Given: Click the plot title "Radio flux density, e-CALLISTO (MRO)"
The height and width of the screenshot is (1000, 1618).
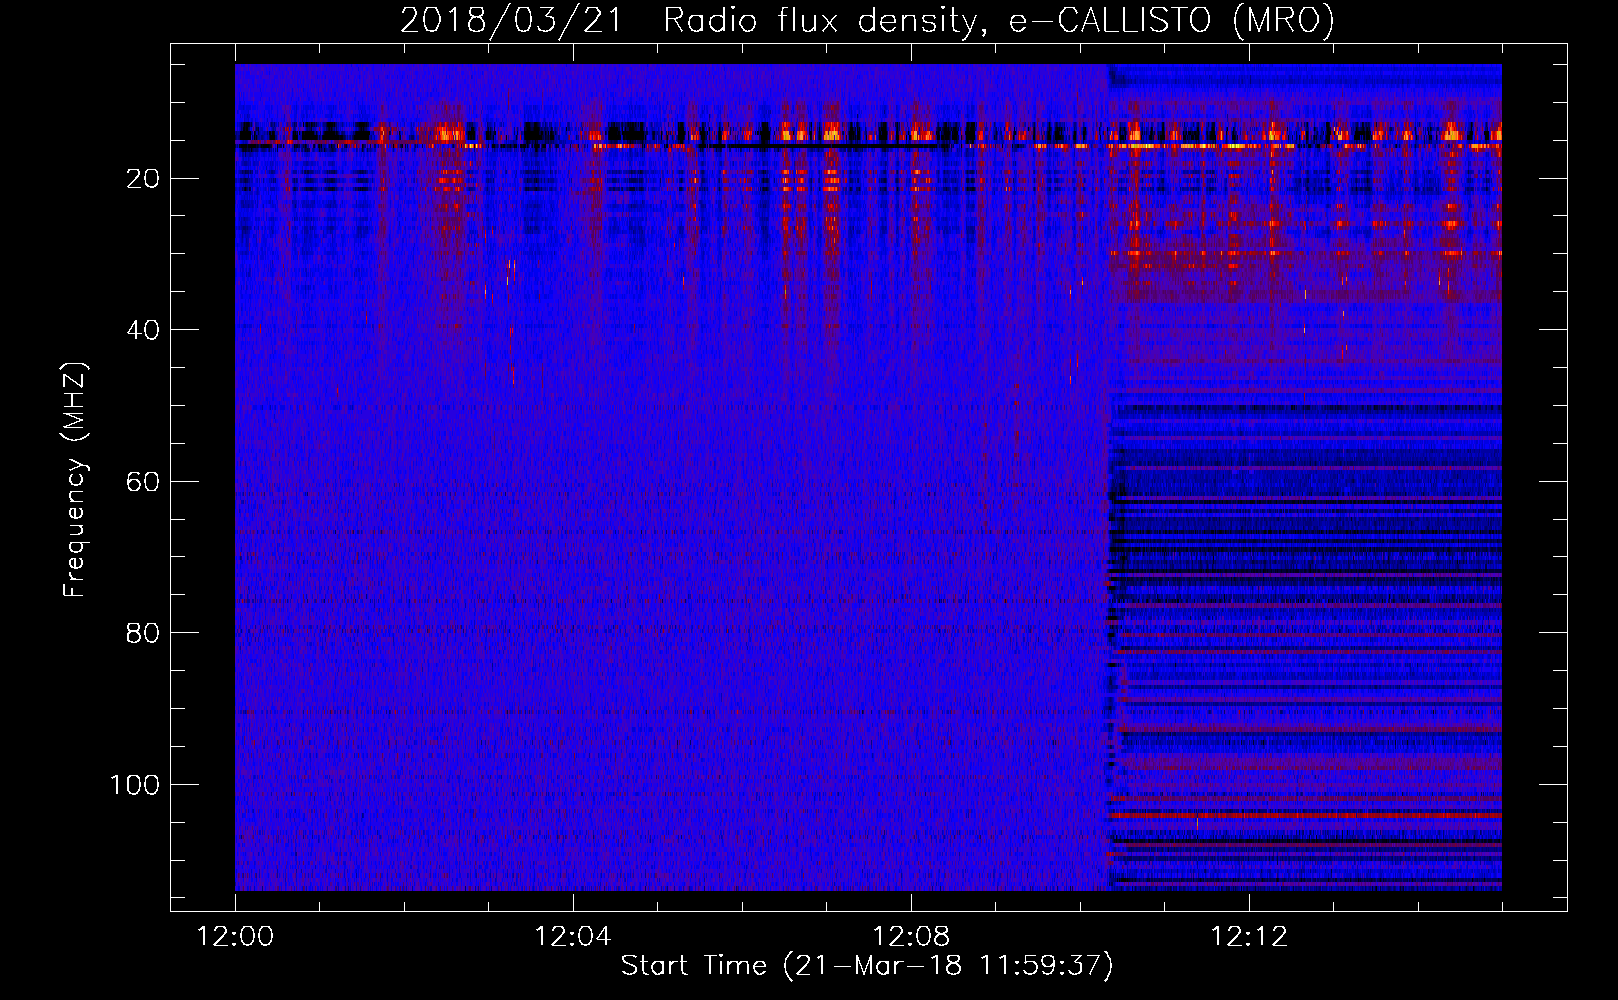Looking at the screenshot, I should coord(999,21).
